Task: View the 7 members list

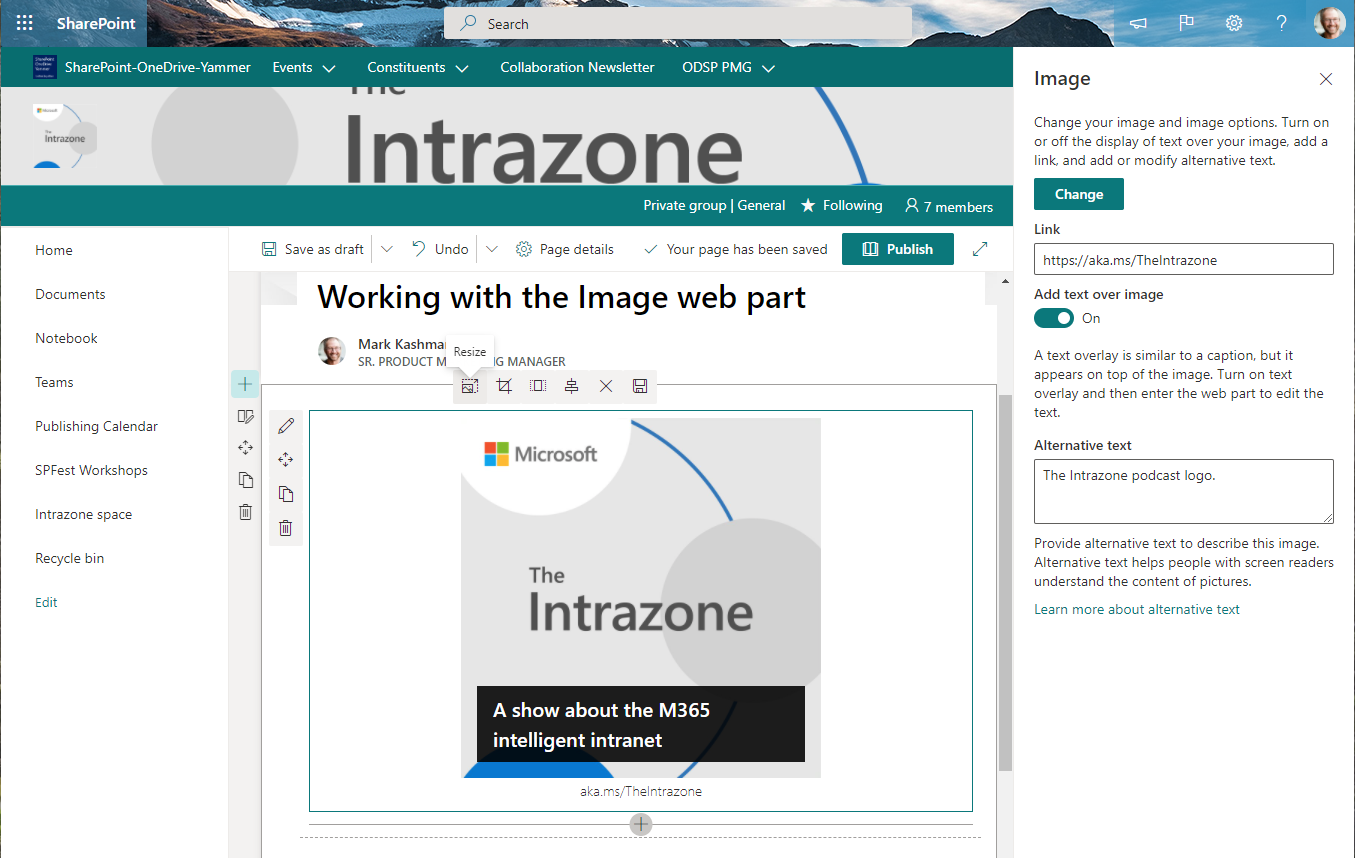Action: pos(948,206)
